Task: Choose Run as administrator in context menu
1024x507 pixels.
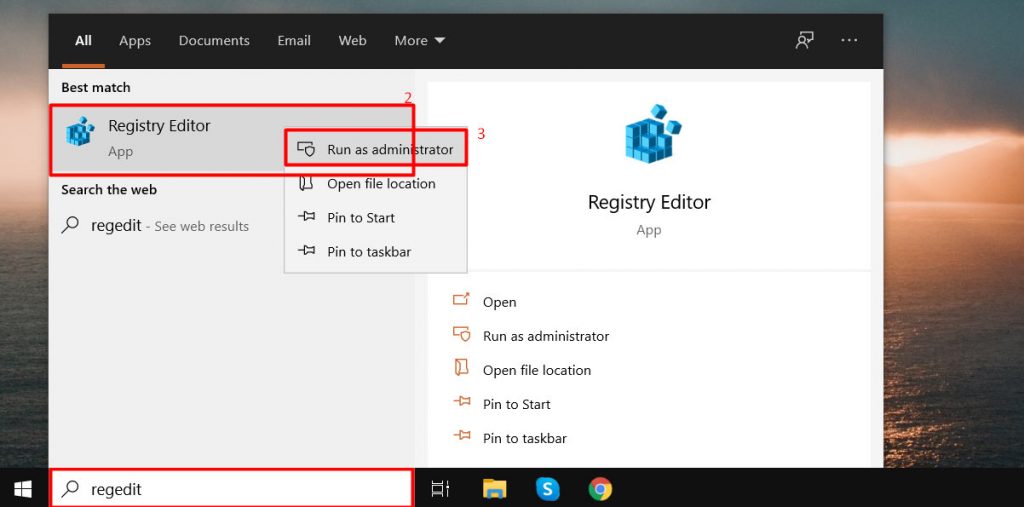Action: [x=389, y=150]
